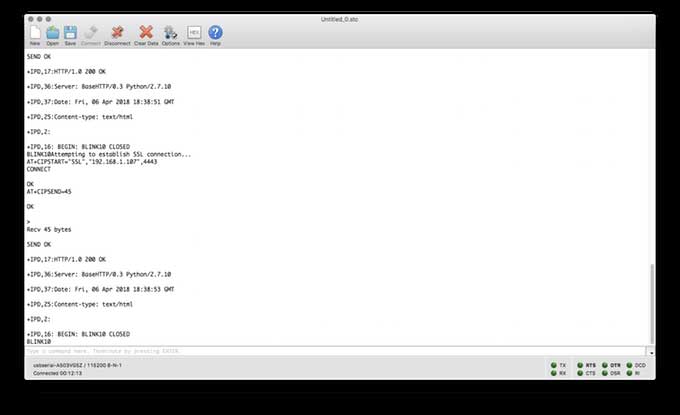Type a command input field click

330,351
